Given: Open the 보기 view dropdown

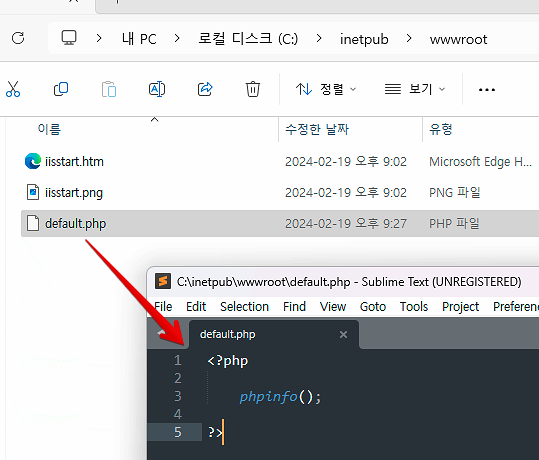Looking at the screenshot, I should click(415, 89).
